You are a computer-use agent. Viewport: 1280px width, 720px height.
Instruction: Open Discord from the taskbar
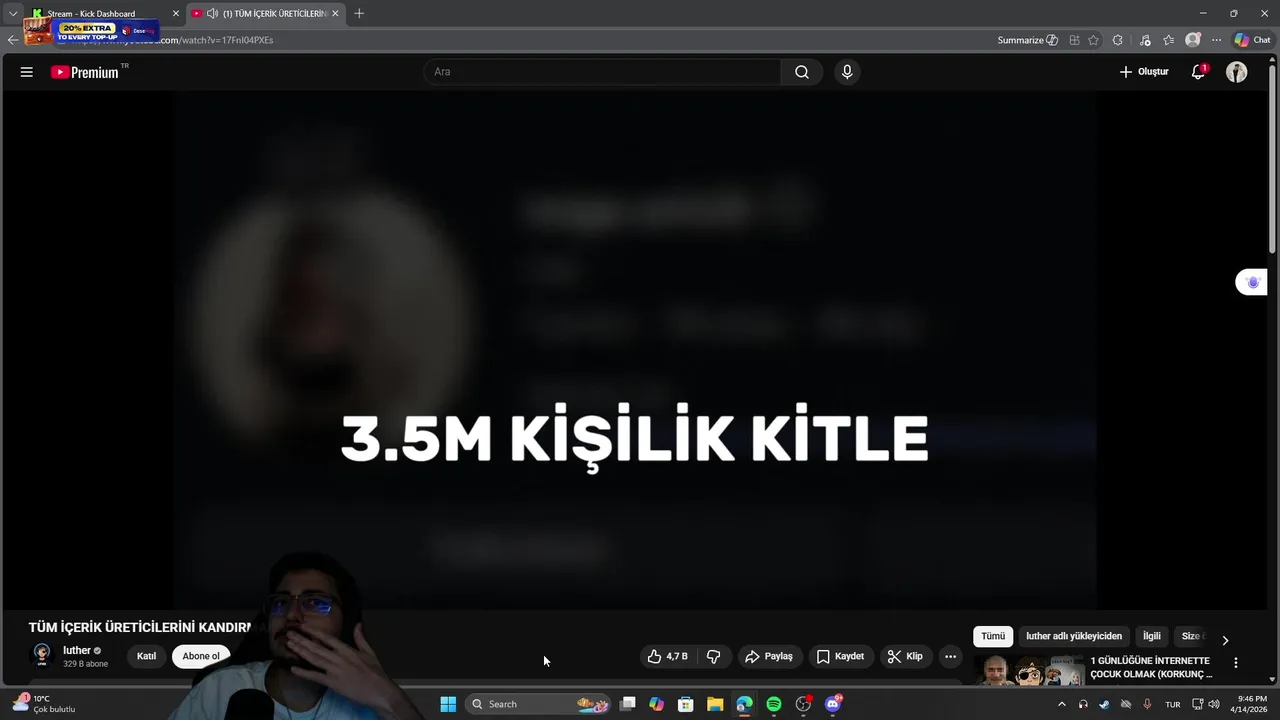tap(833, 704)
